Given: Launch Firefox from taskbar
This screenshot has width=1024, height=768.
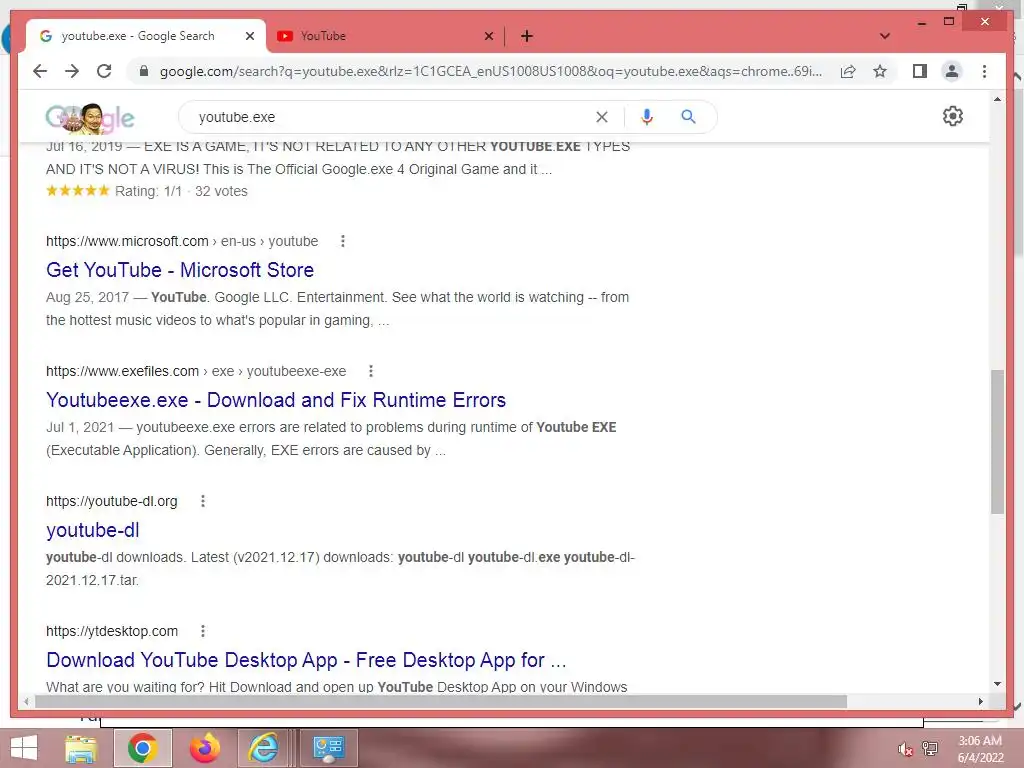Looking at the screenshot, I should click(x=204, y=748).
